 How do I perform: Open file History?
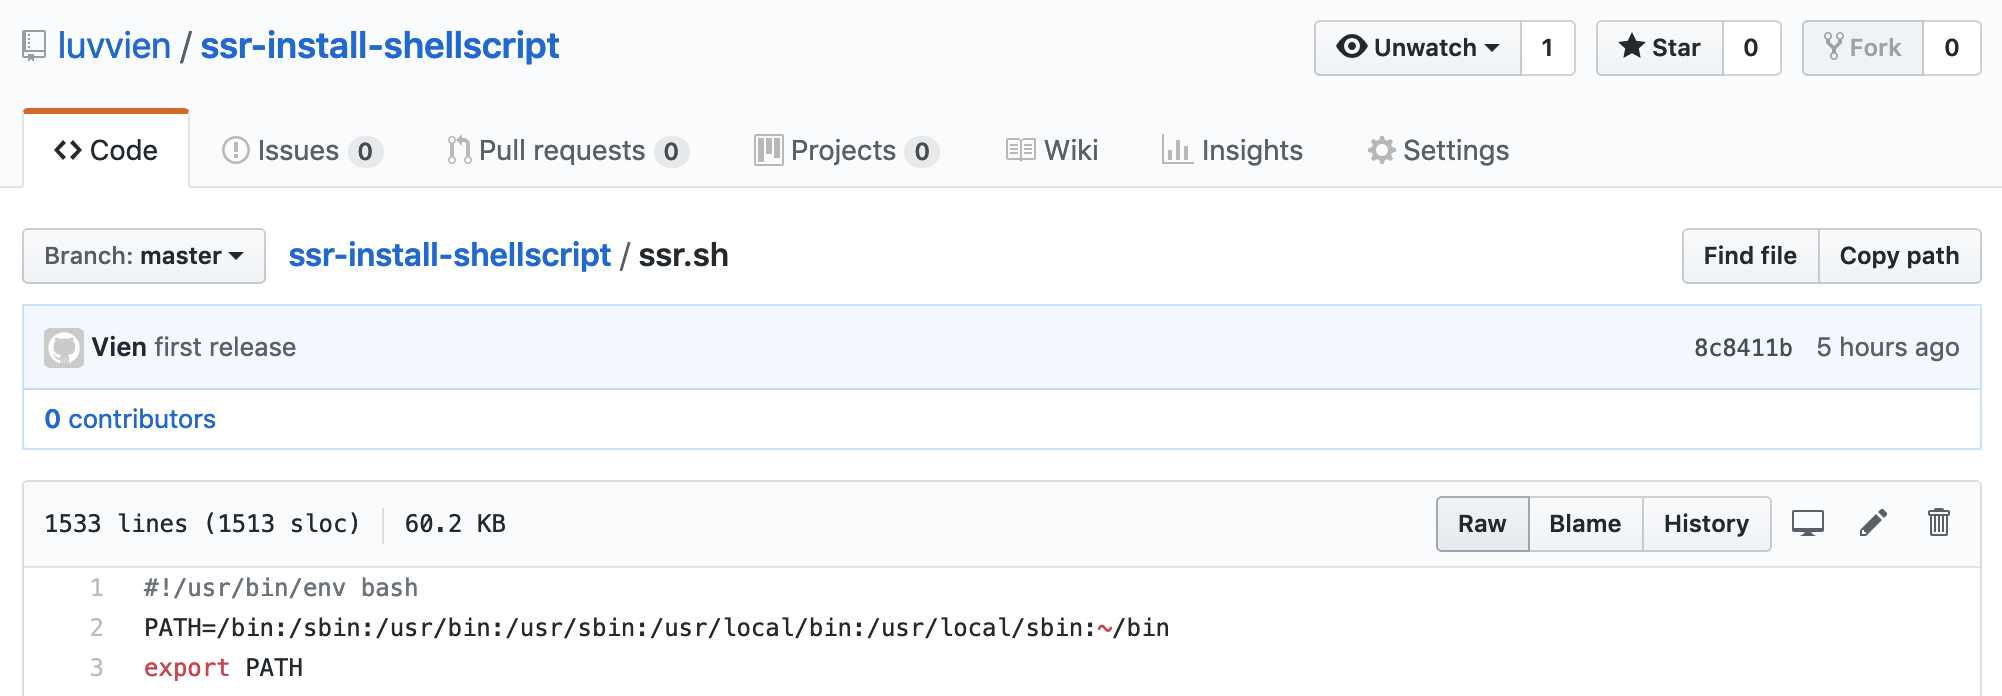click(1706, 524)
